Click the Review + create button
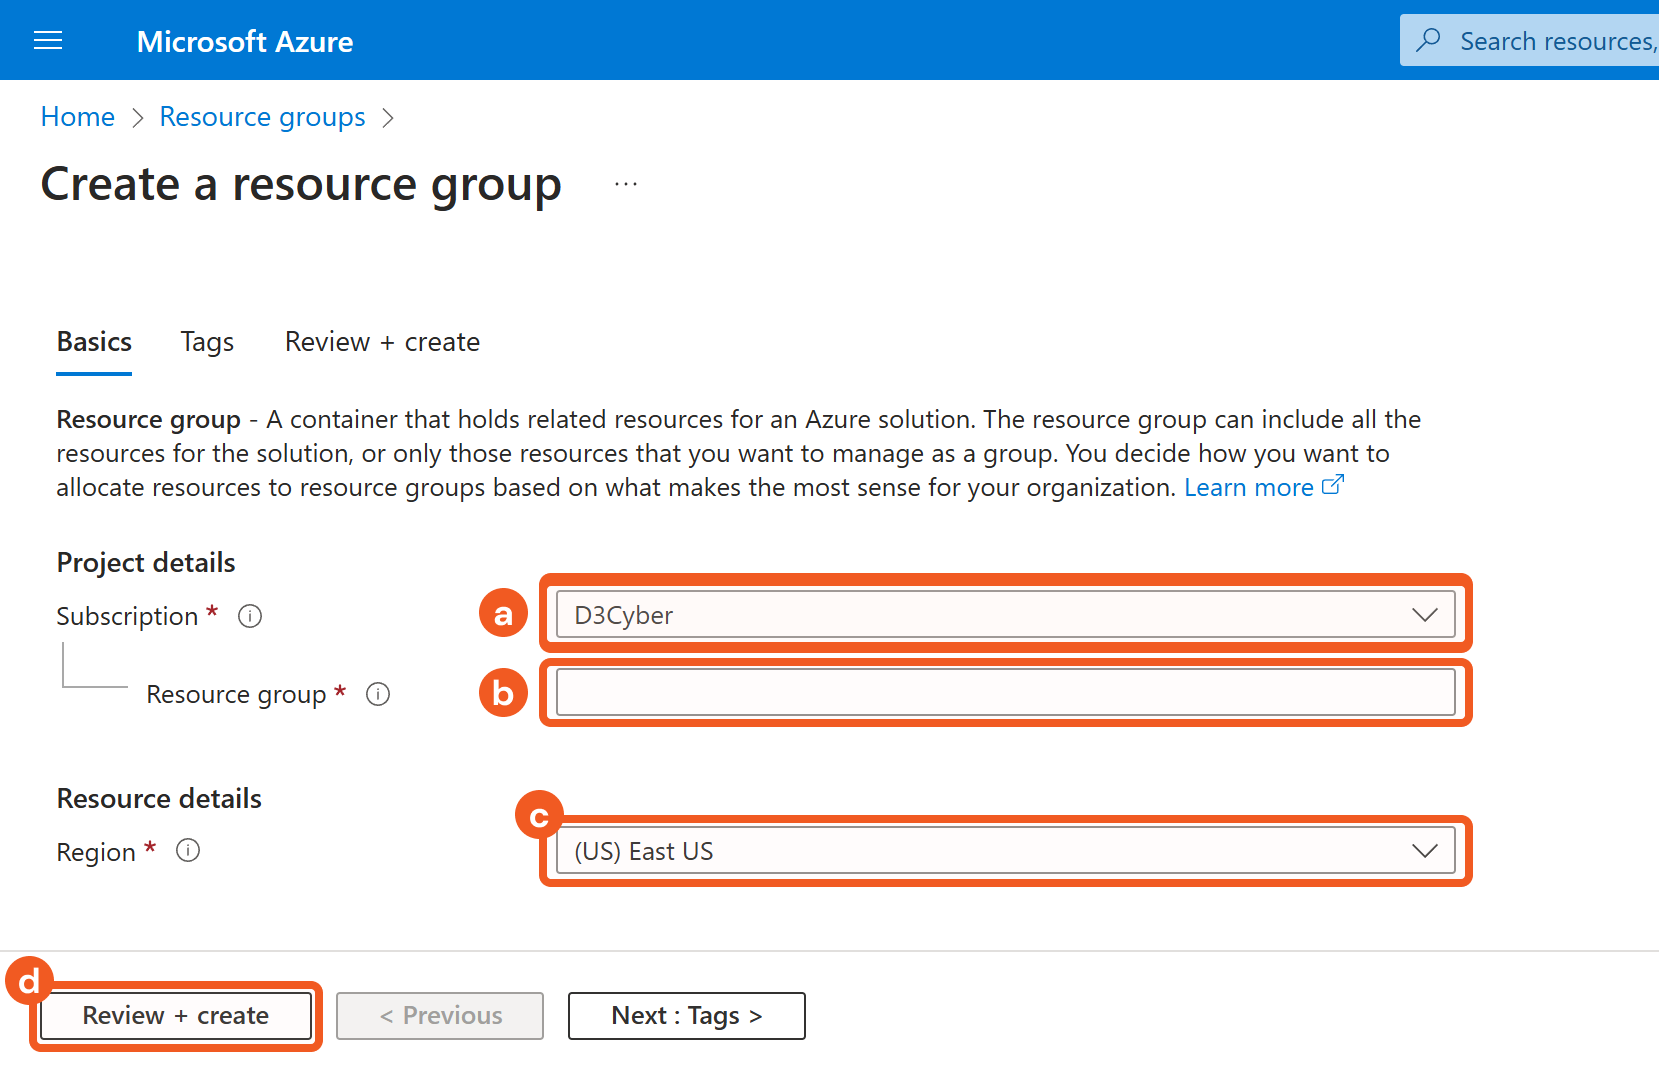The width and height of the screenshot is (1659, 1080). [x=176, y=1016]
